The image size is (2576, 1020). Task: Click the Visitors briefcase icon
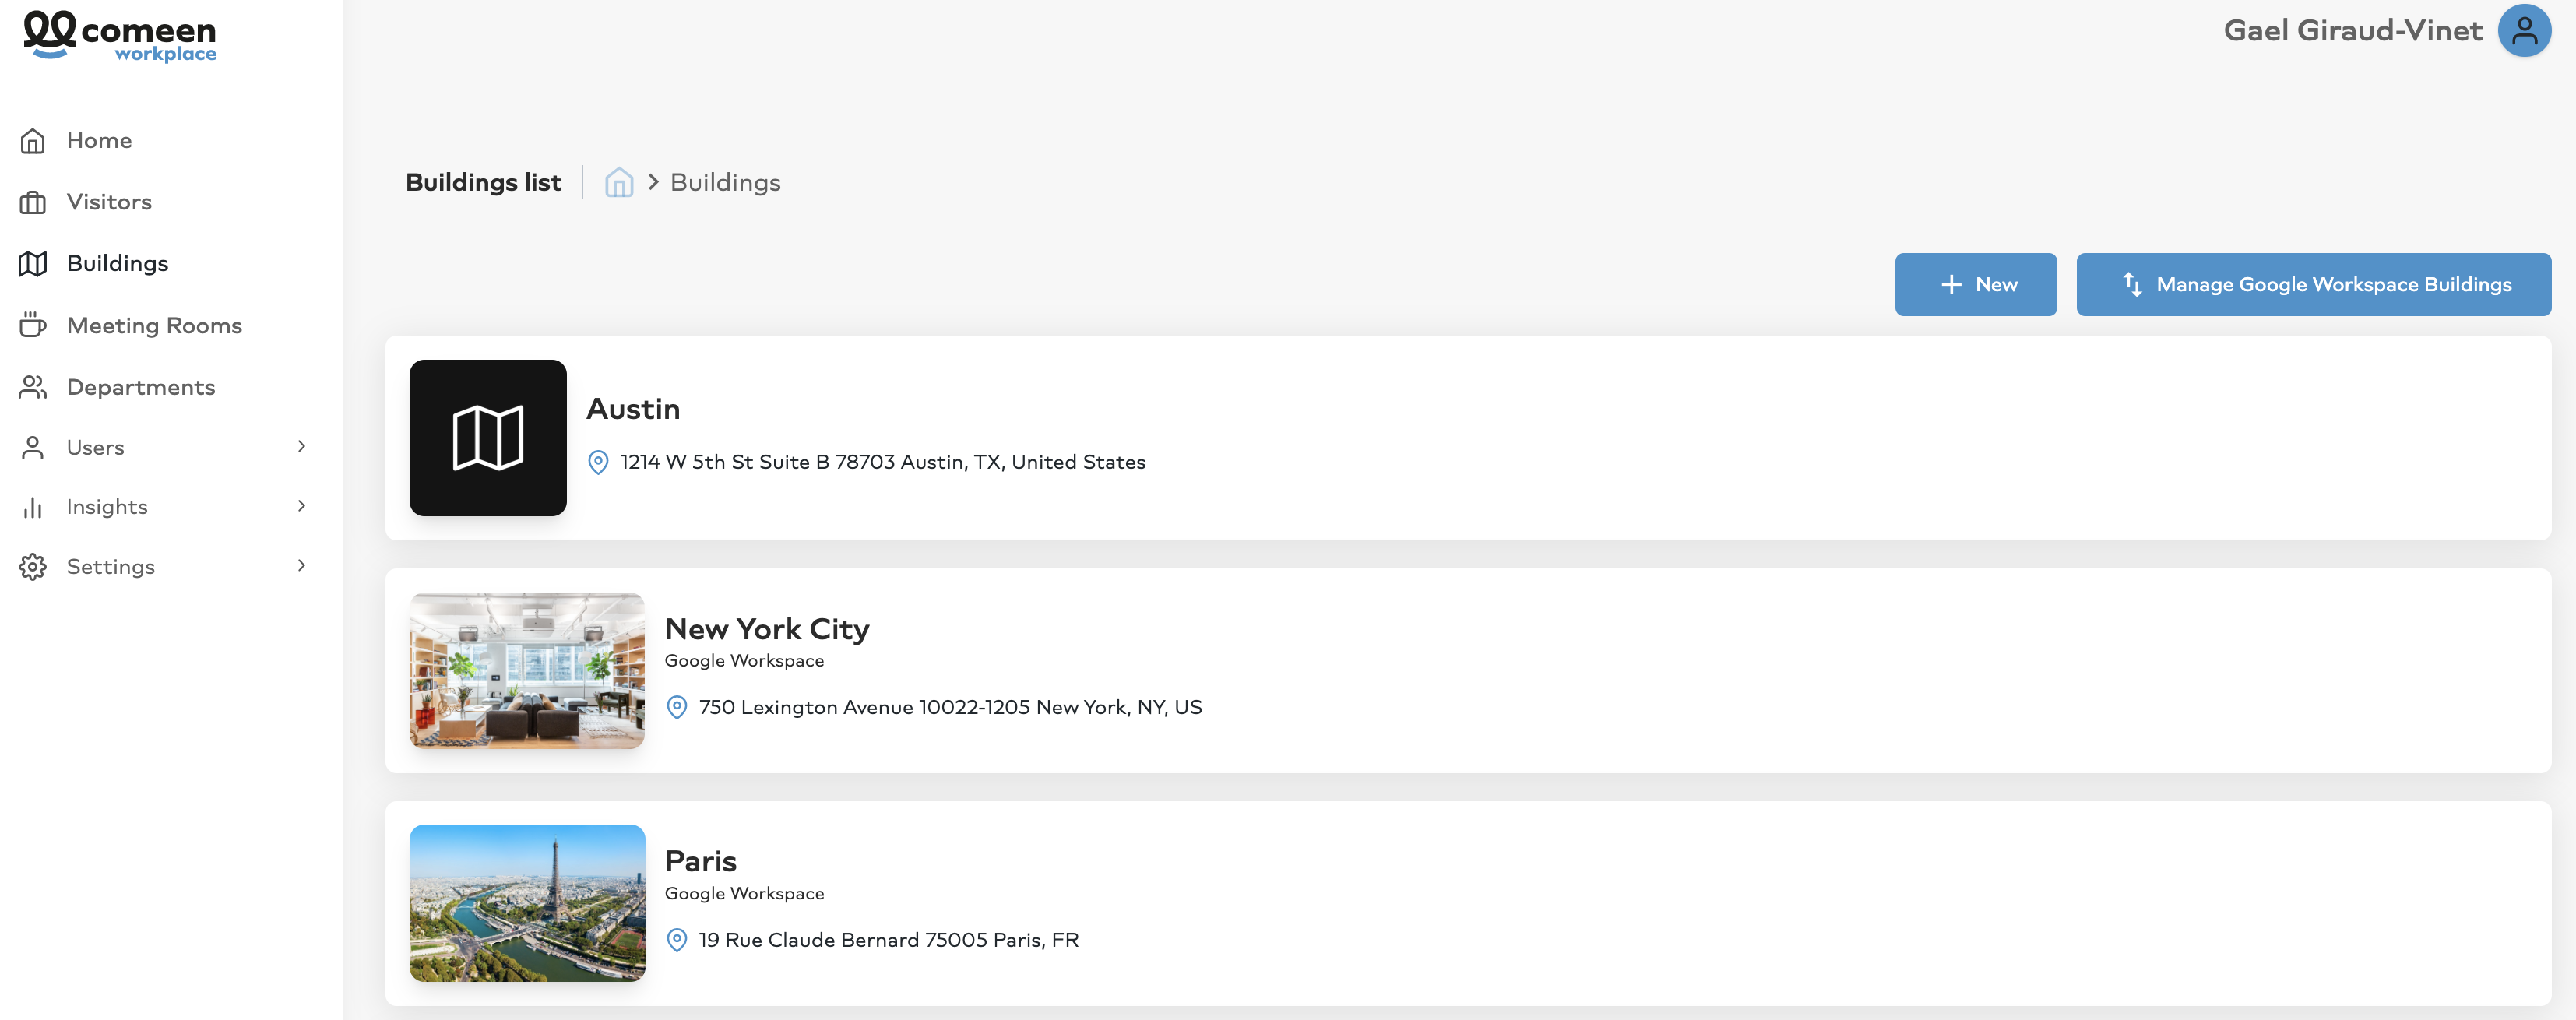click(33, 203)
